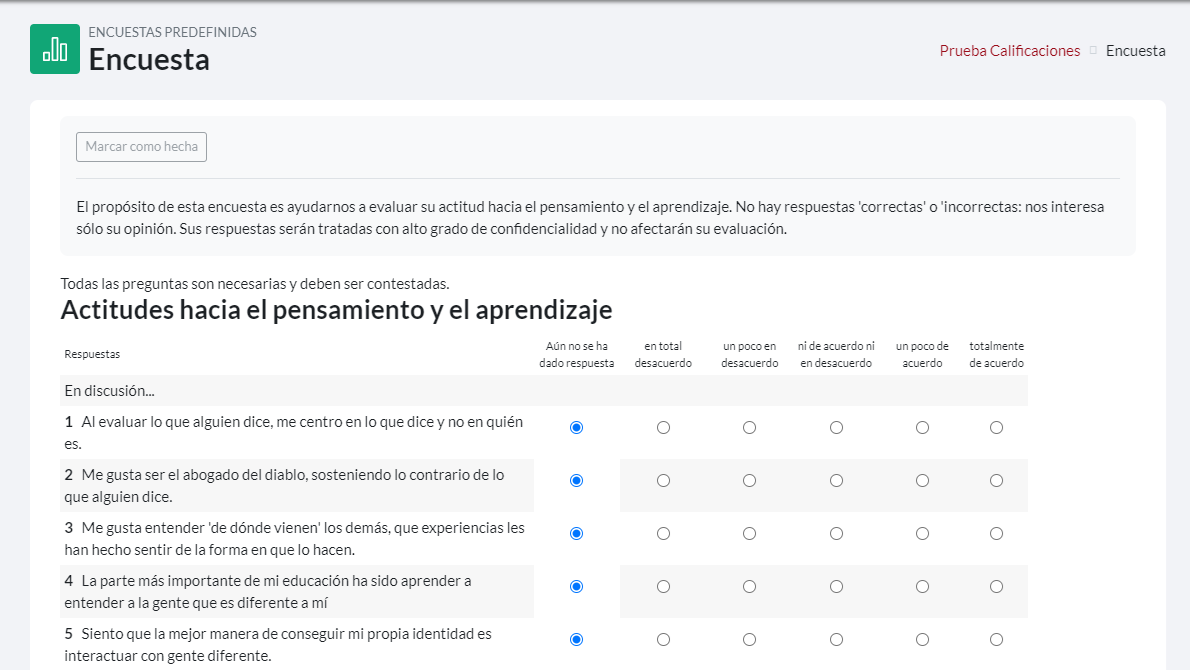Screen dimensions: 1190x670
Task: Select 'totalmente de acuerdo' for question 5
Action: pyautogui.click(x=996, y=640)
